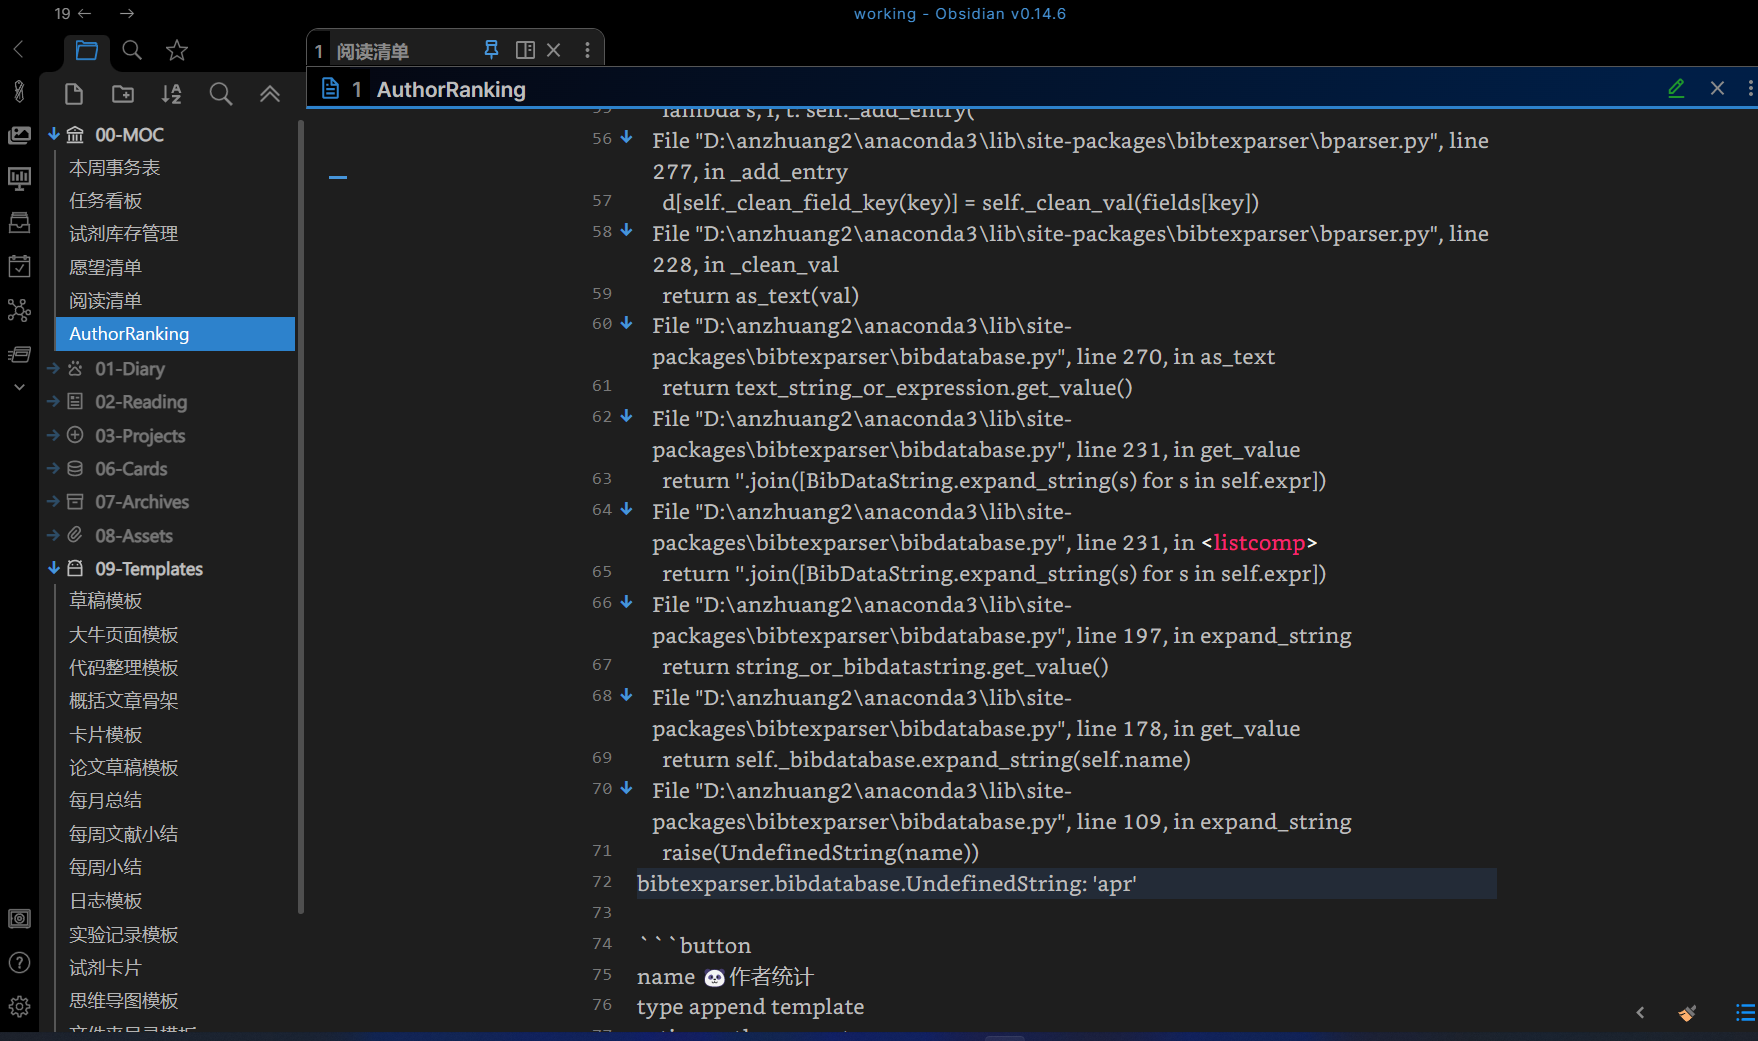Collapse the 09-Templates folder

[x=54, y=568]
